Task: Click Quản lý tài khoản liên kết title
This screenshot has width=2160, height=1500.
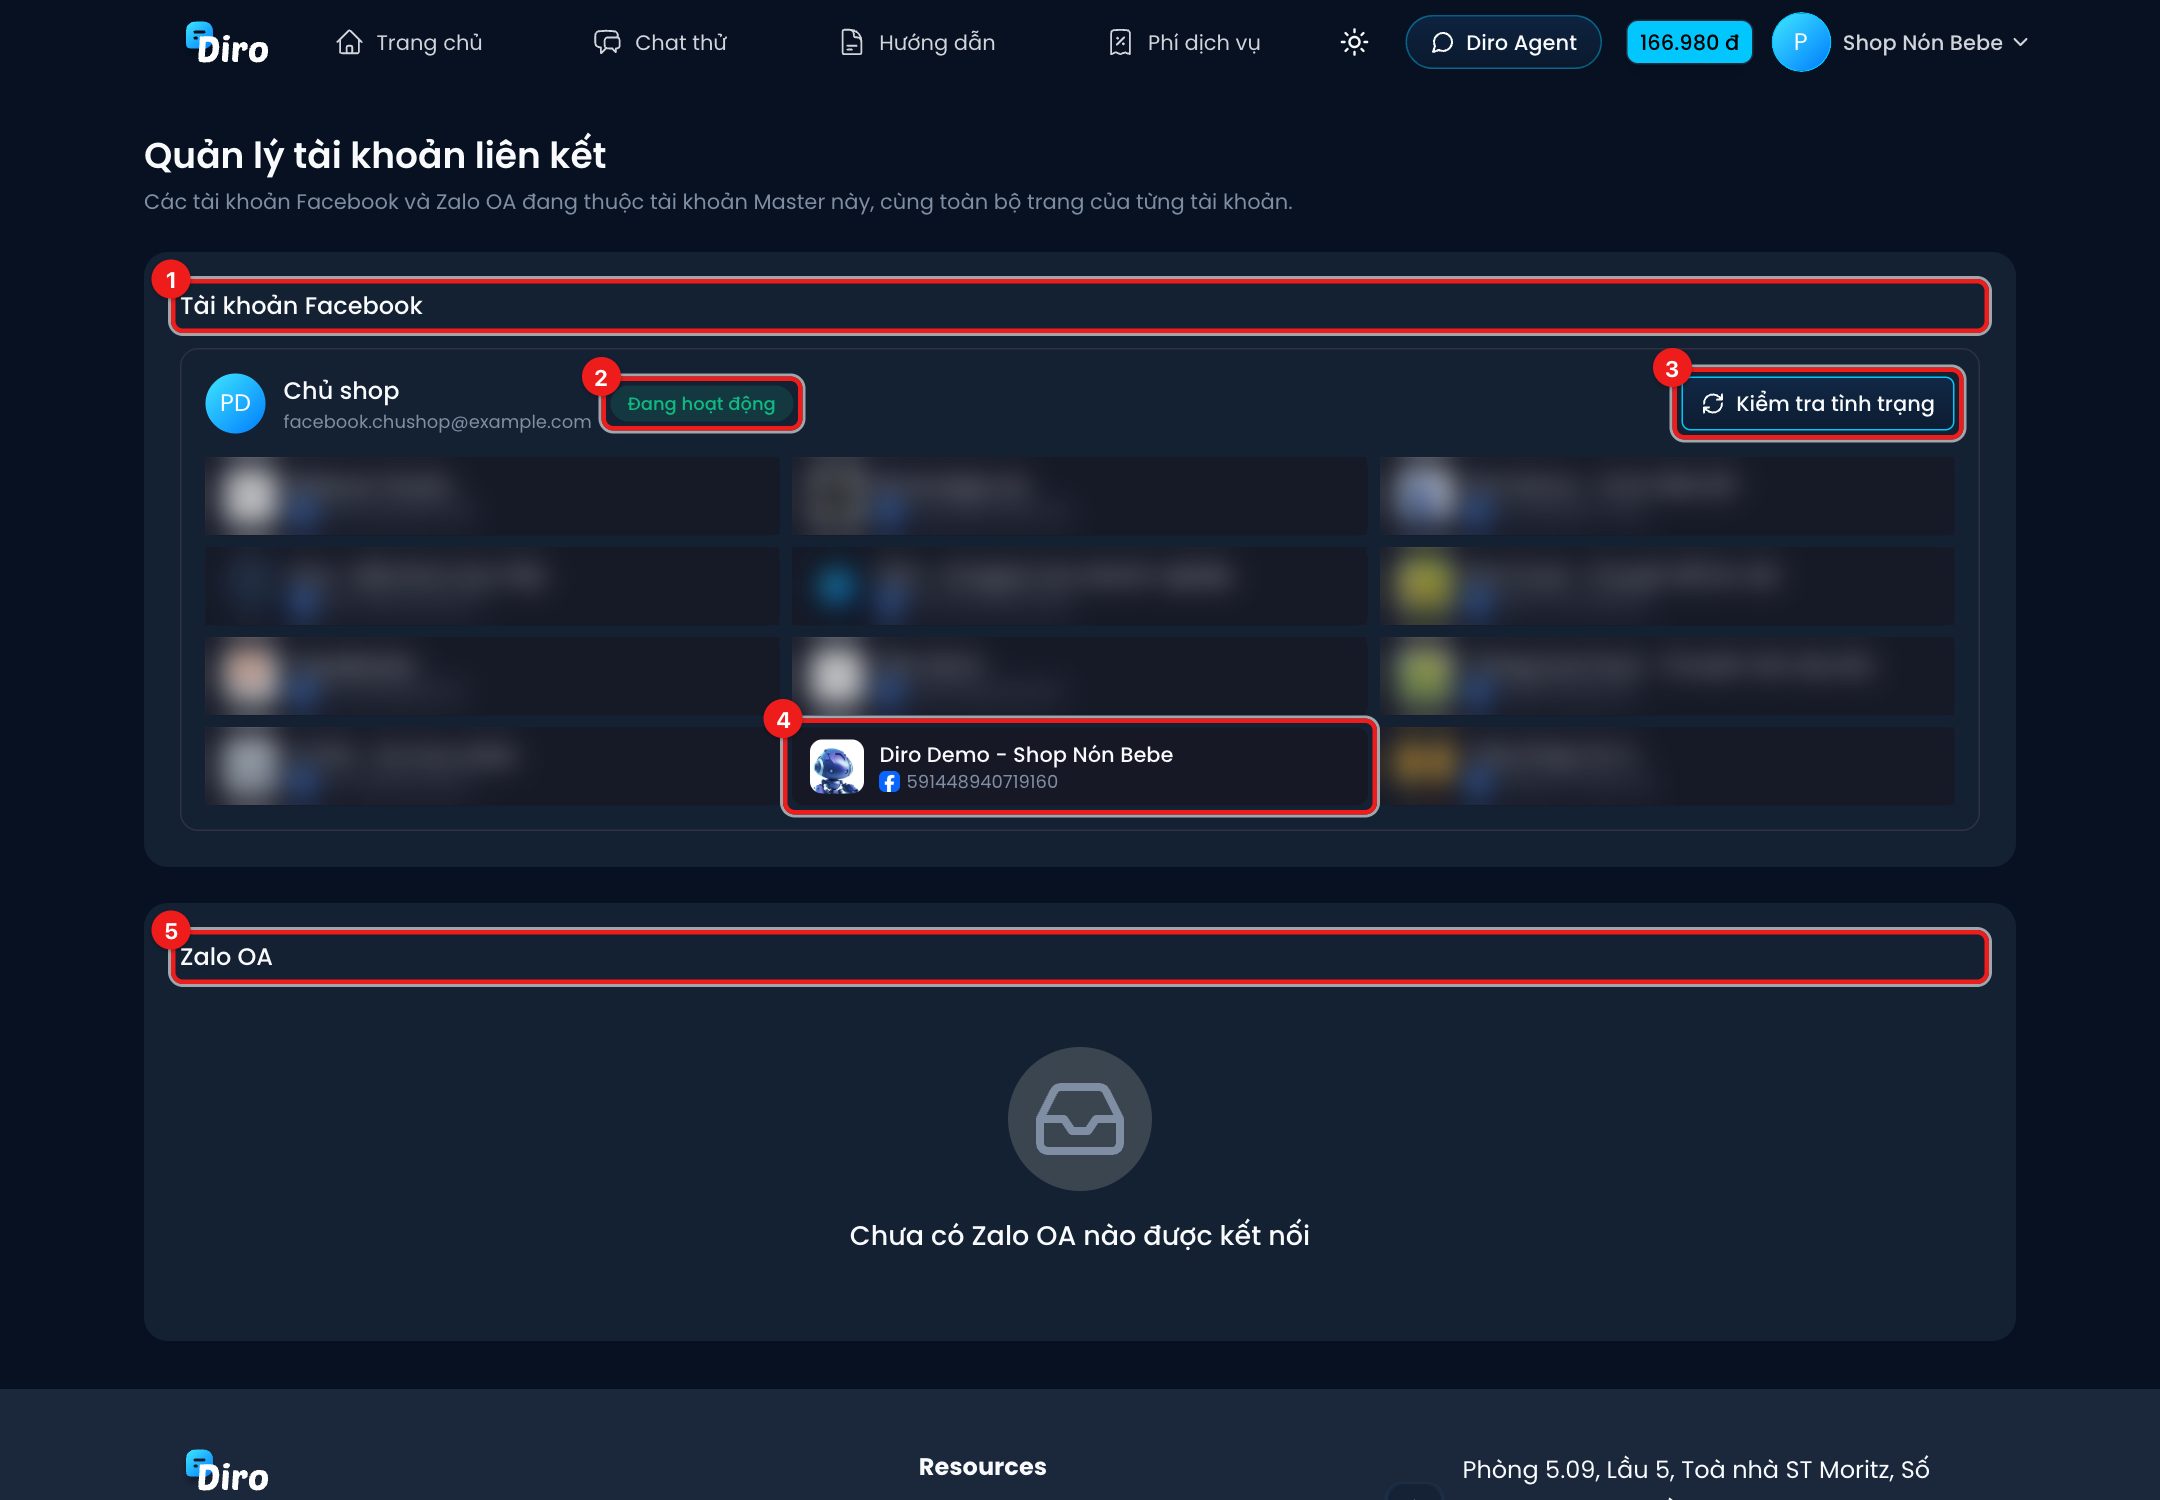Action: 375,156
